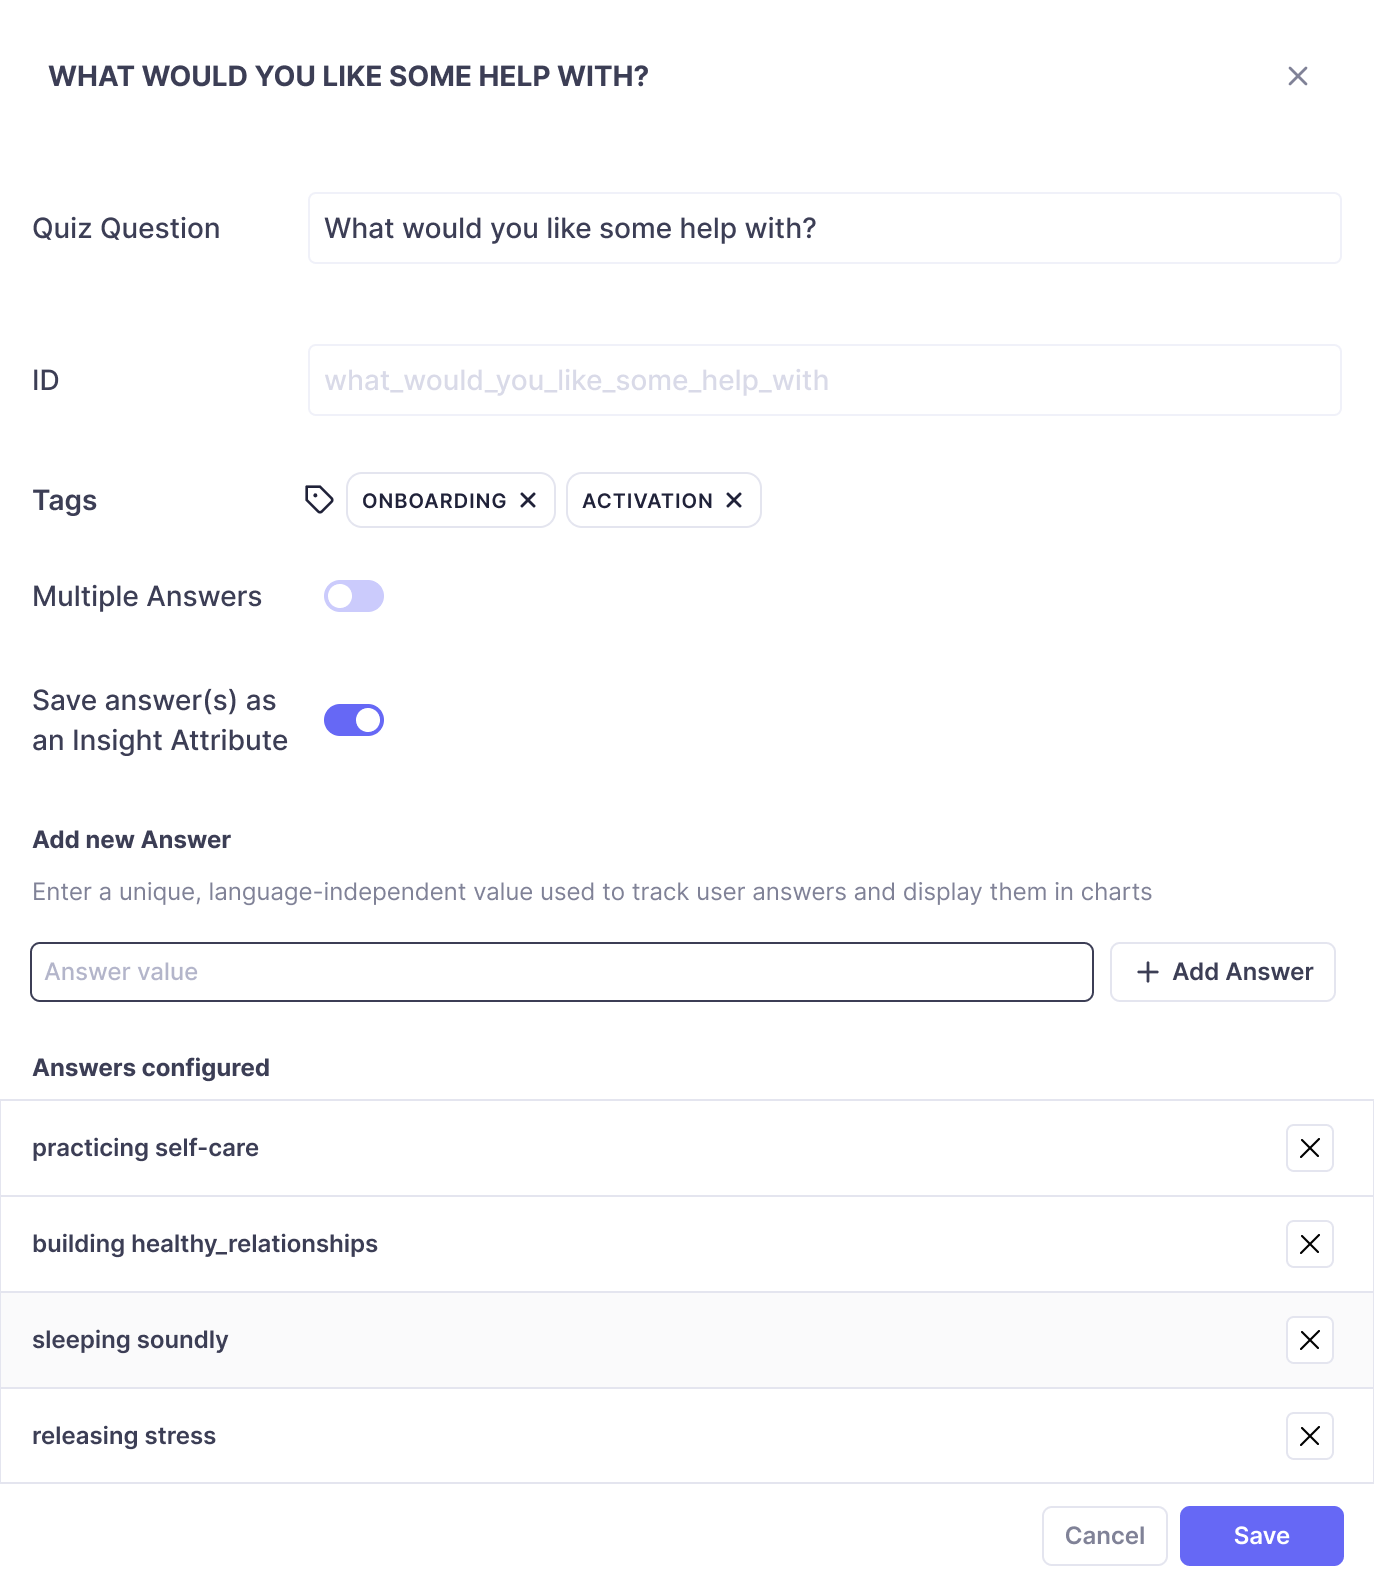Select the ACTIVATION tag chip

(x=647, y=500)
